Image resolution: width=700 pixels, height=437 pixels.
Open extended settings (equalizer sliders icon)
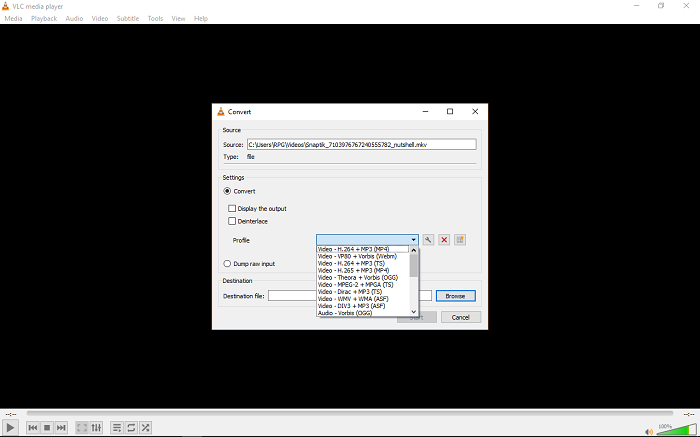tap(97, 427)
